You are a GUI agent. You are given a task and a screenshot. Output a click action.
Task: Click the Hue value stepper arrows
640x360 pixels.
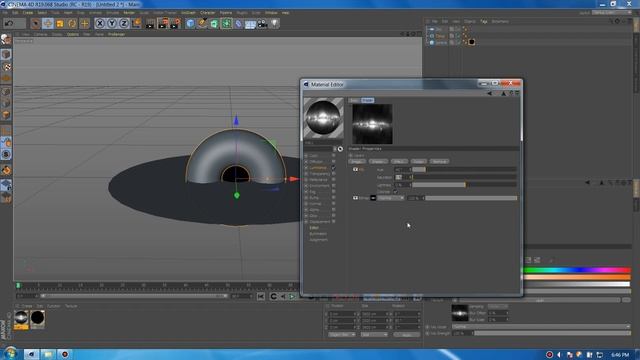pyautogui.click(x=410, y=169)
